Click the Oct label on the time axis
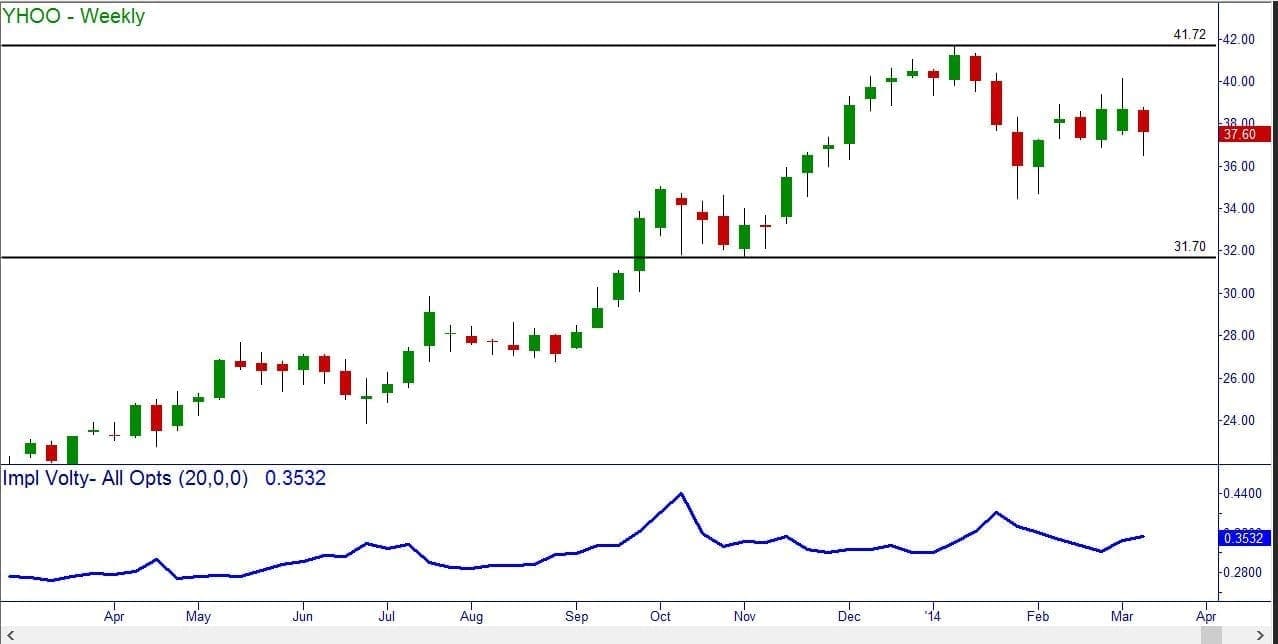The image size is (1278, 644). (659, 617)
